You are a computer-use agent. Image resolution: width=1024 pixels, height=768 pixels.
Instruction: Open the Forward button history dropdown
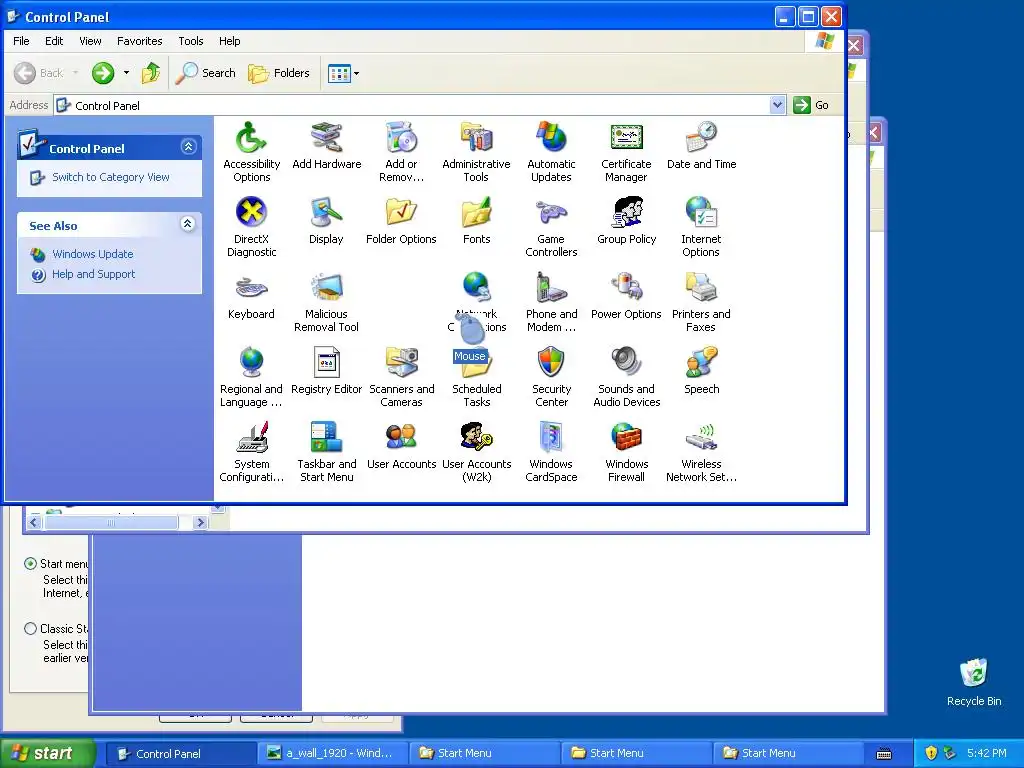(126, 73)
